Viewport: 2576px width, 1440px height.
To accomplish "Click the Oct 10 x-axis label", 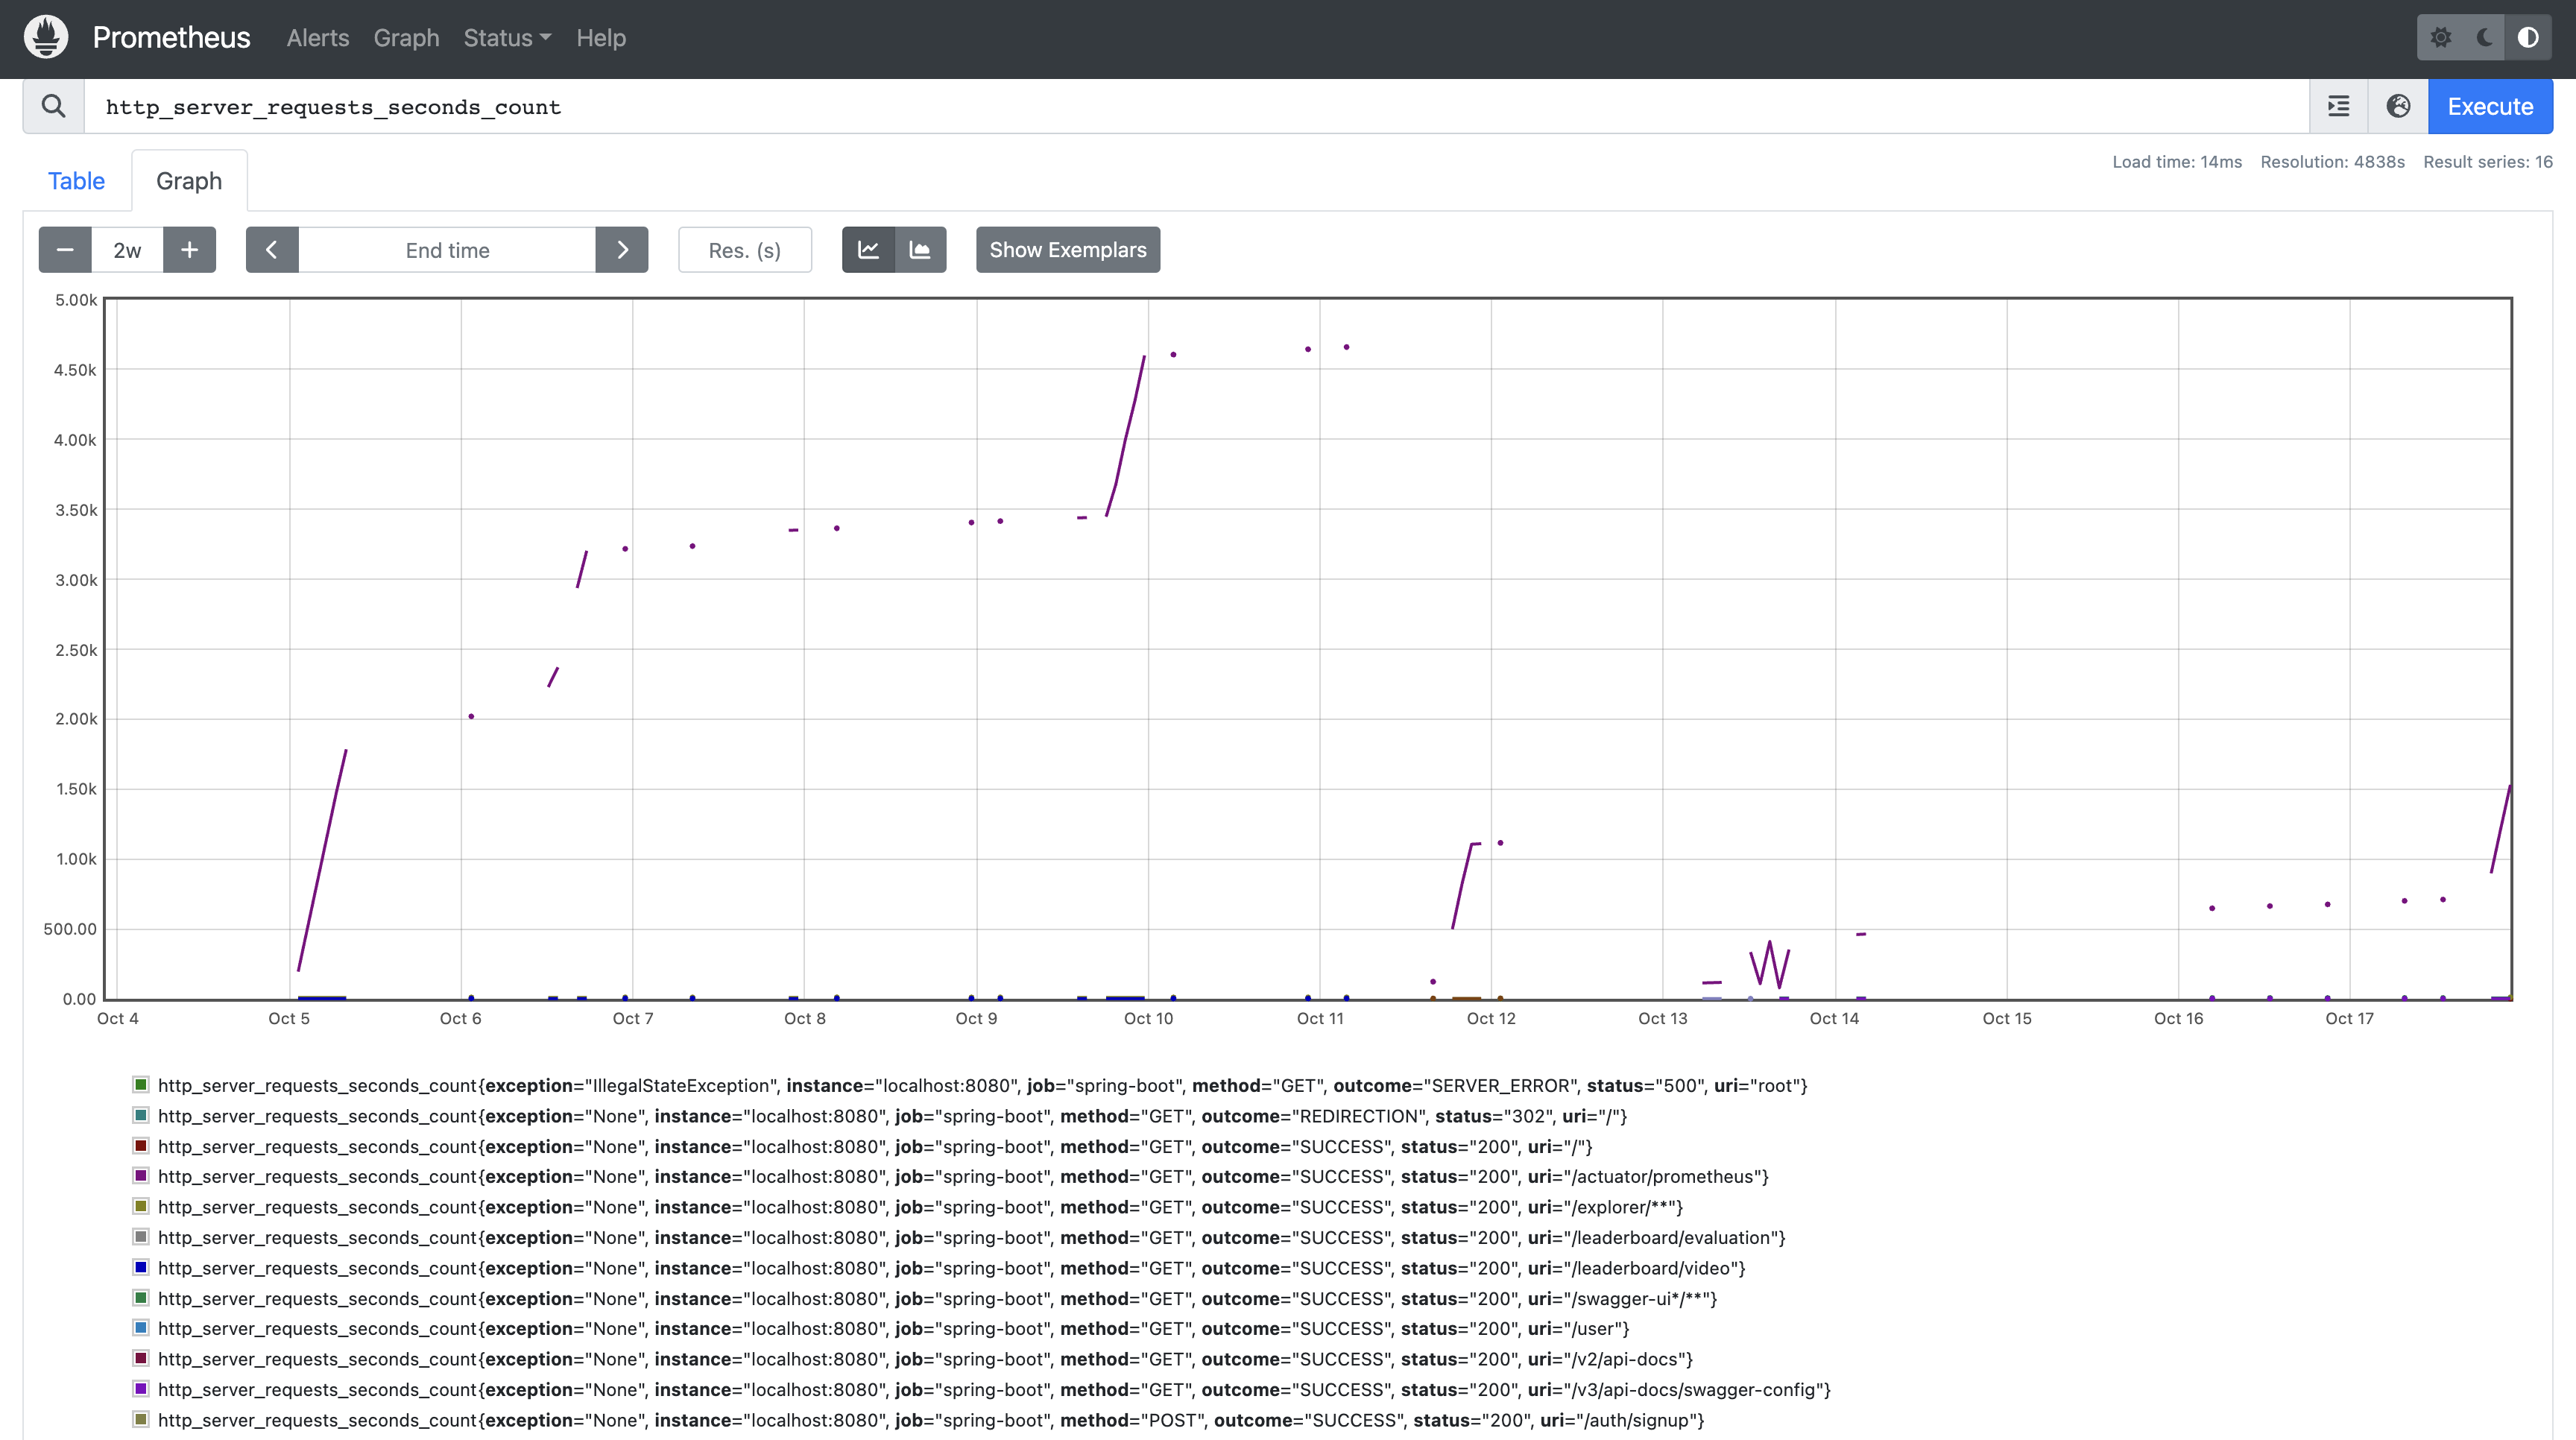I will coord(1148,1018).
